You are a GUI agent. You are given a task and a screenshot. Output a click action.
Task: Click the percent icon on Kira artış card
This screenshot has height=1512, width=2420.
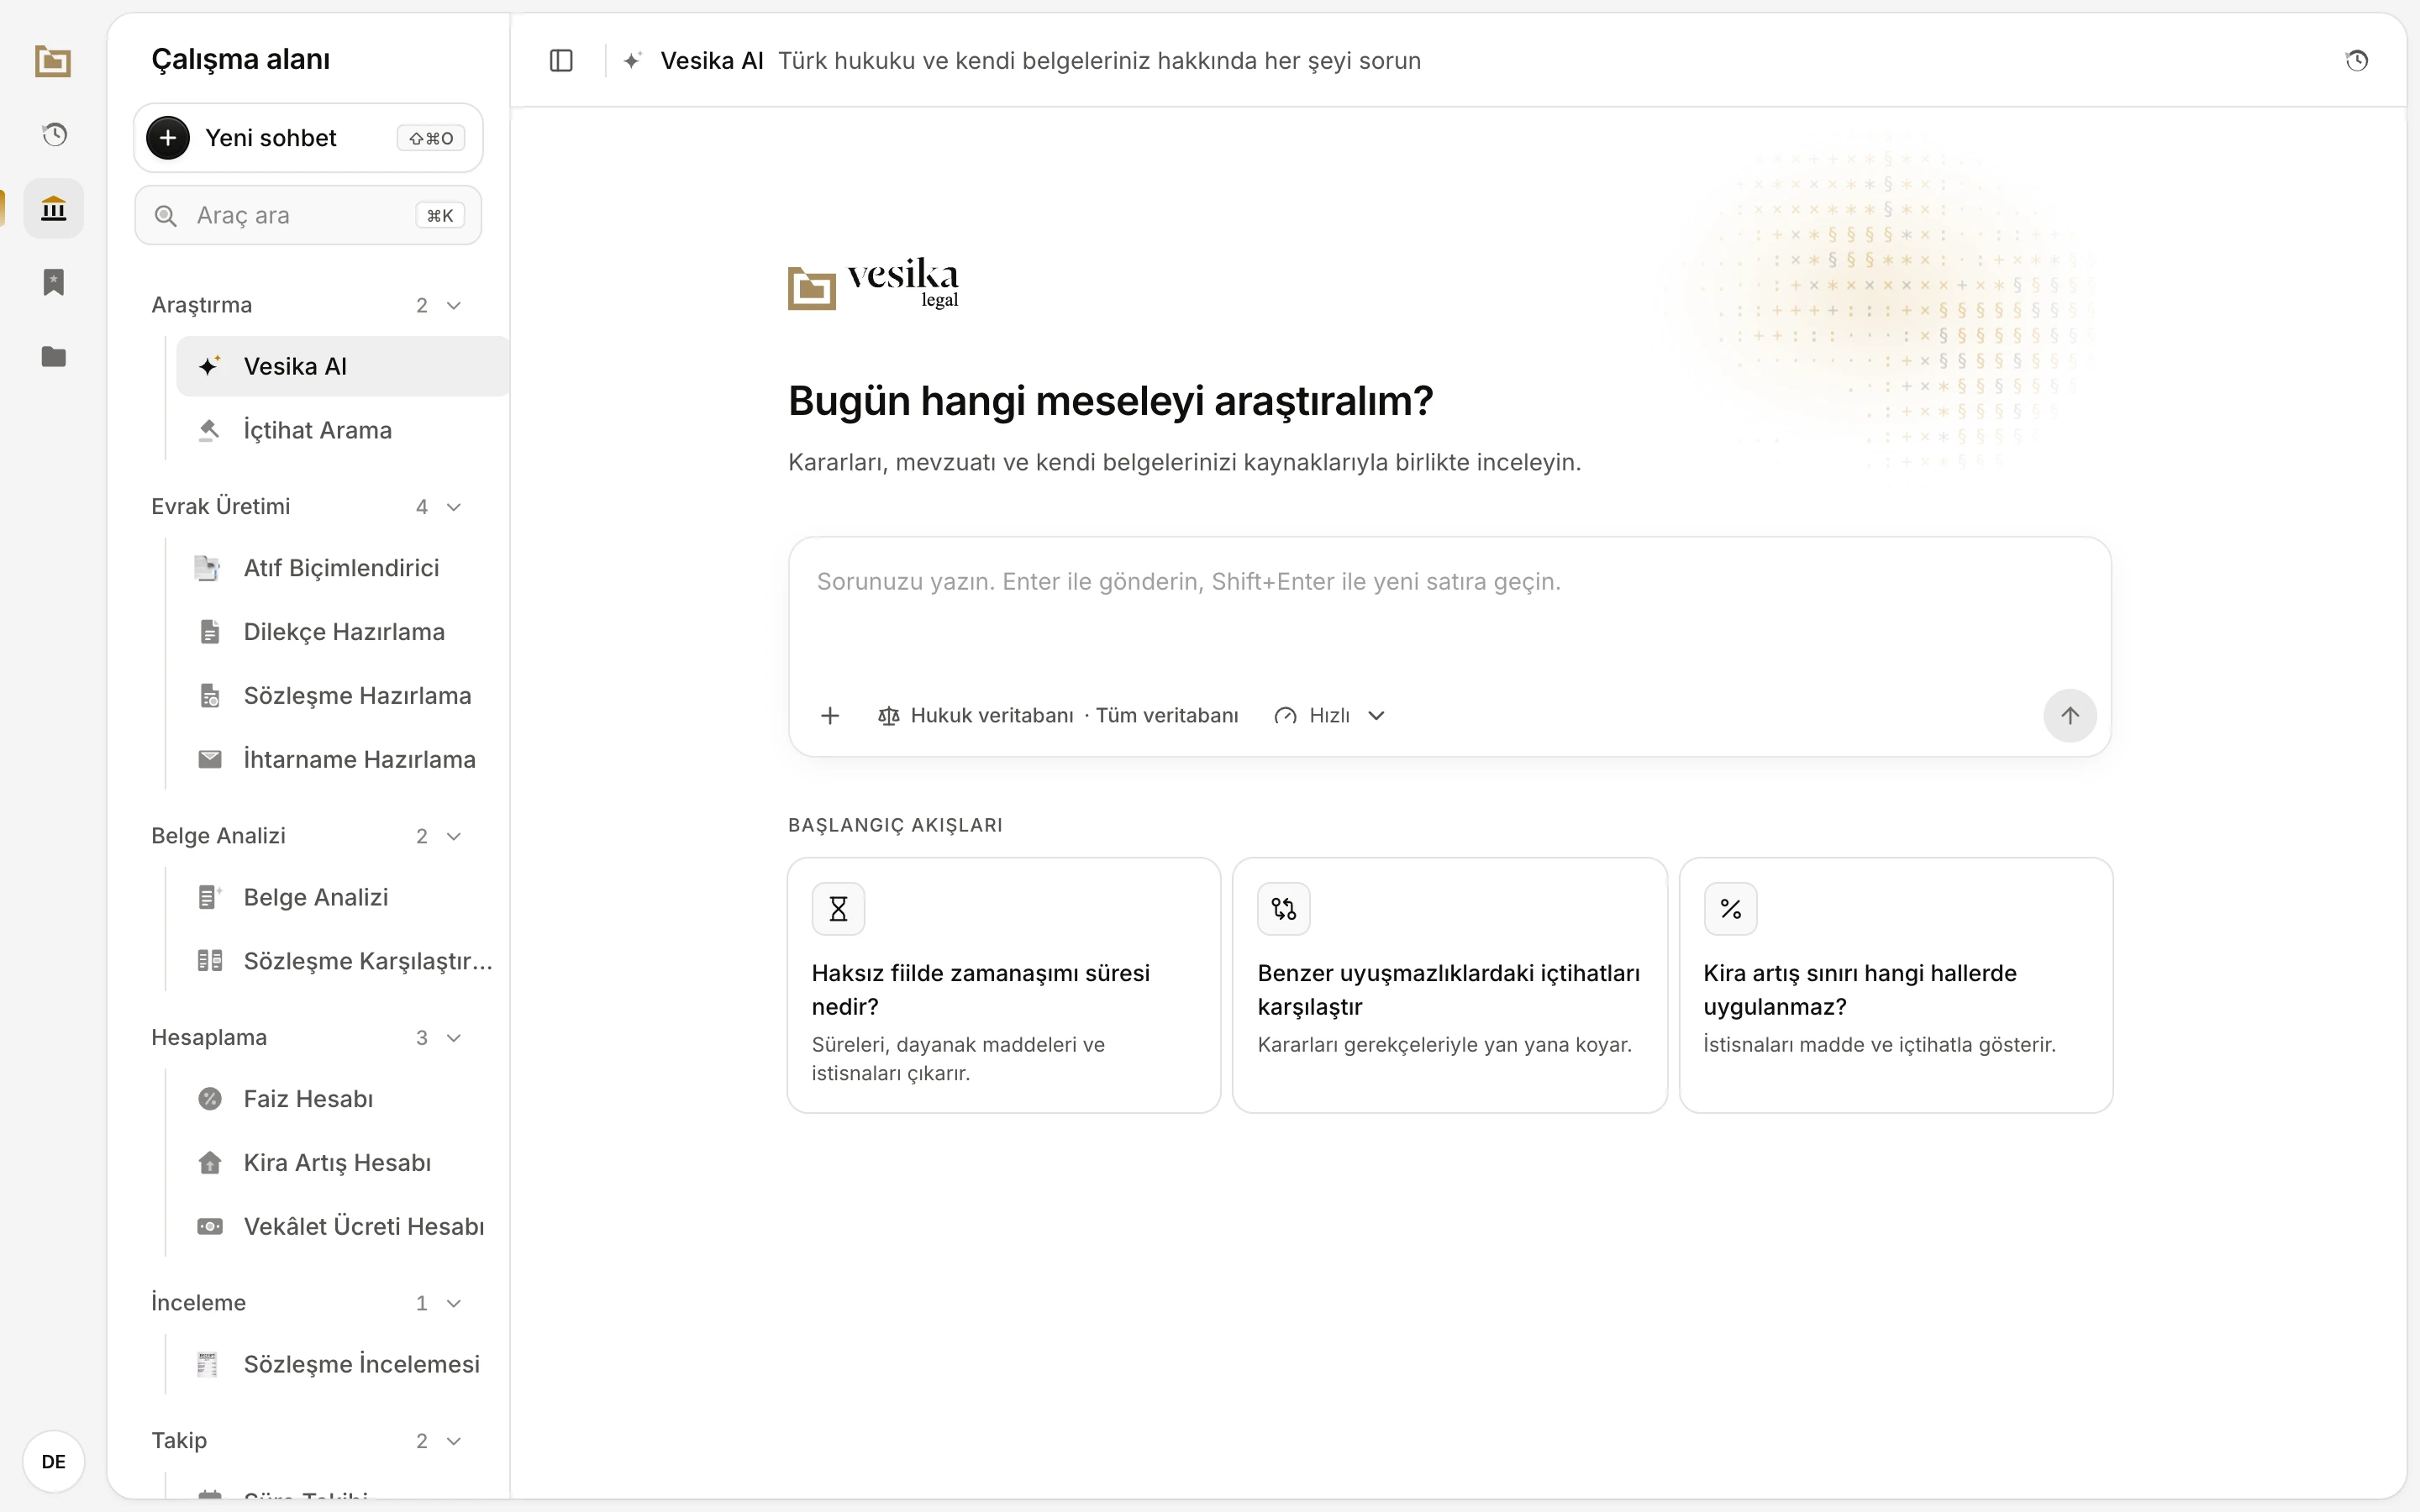click(x=1730, y=909)
